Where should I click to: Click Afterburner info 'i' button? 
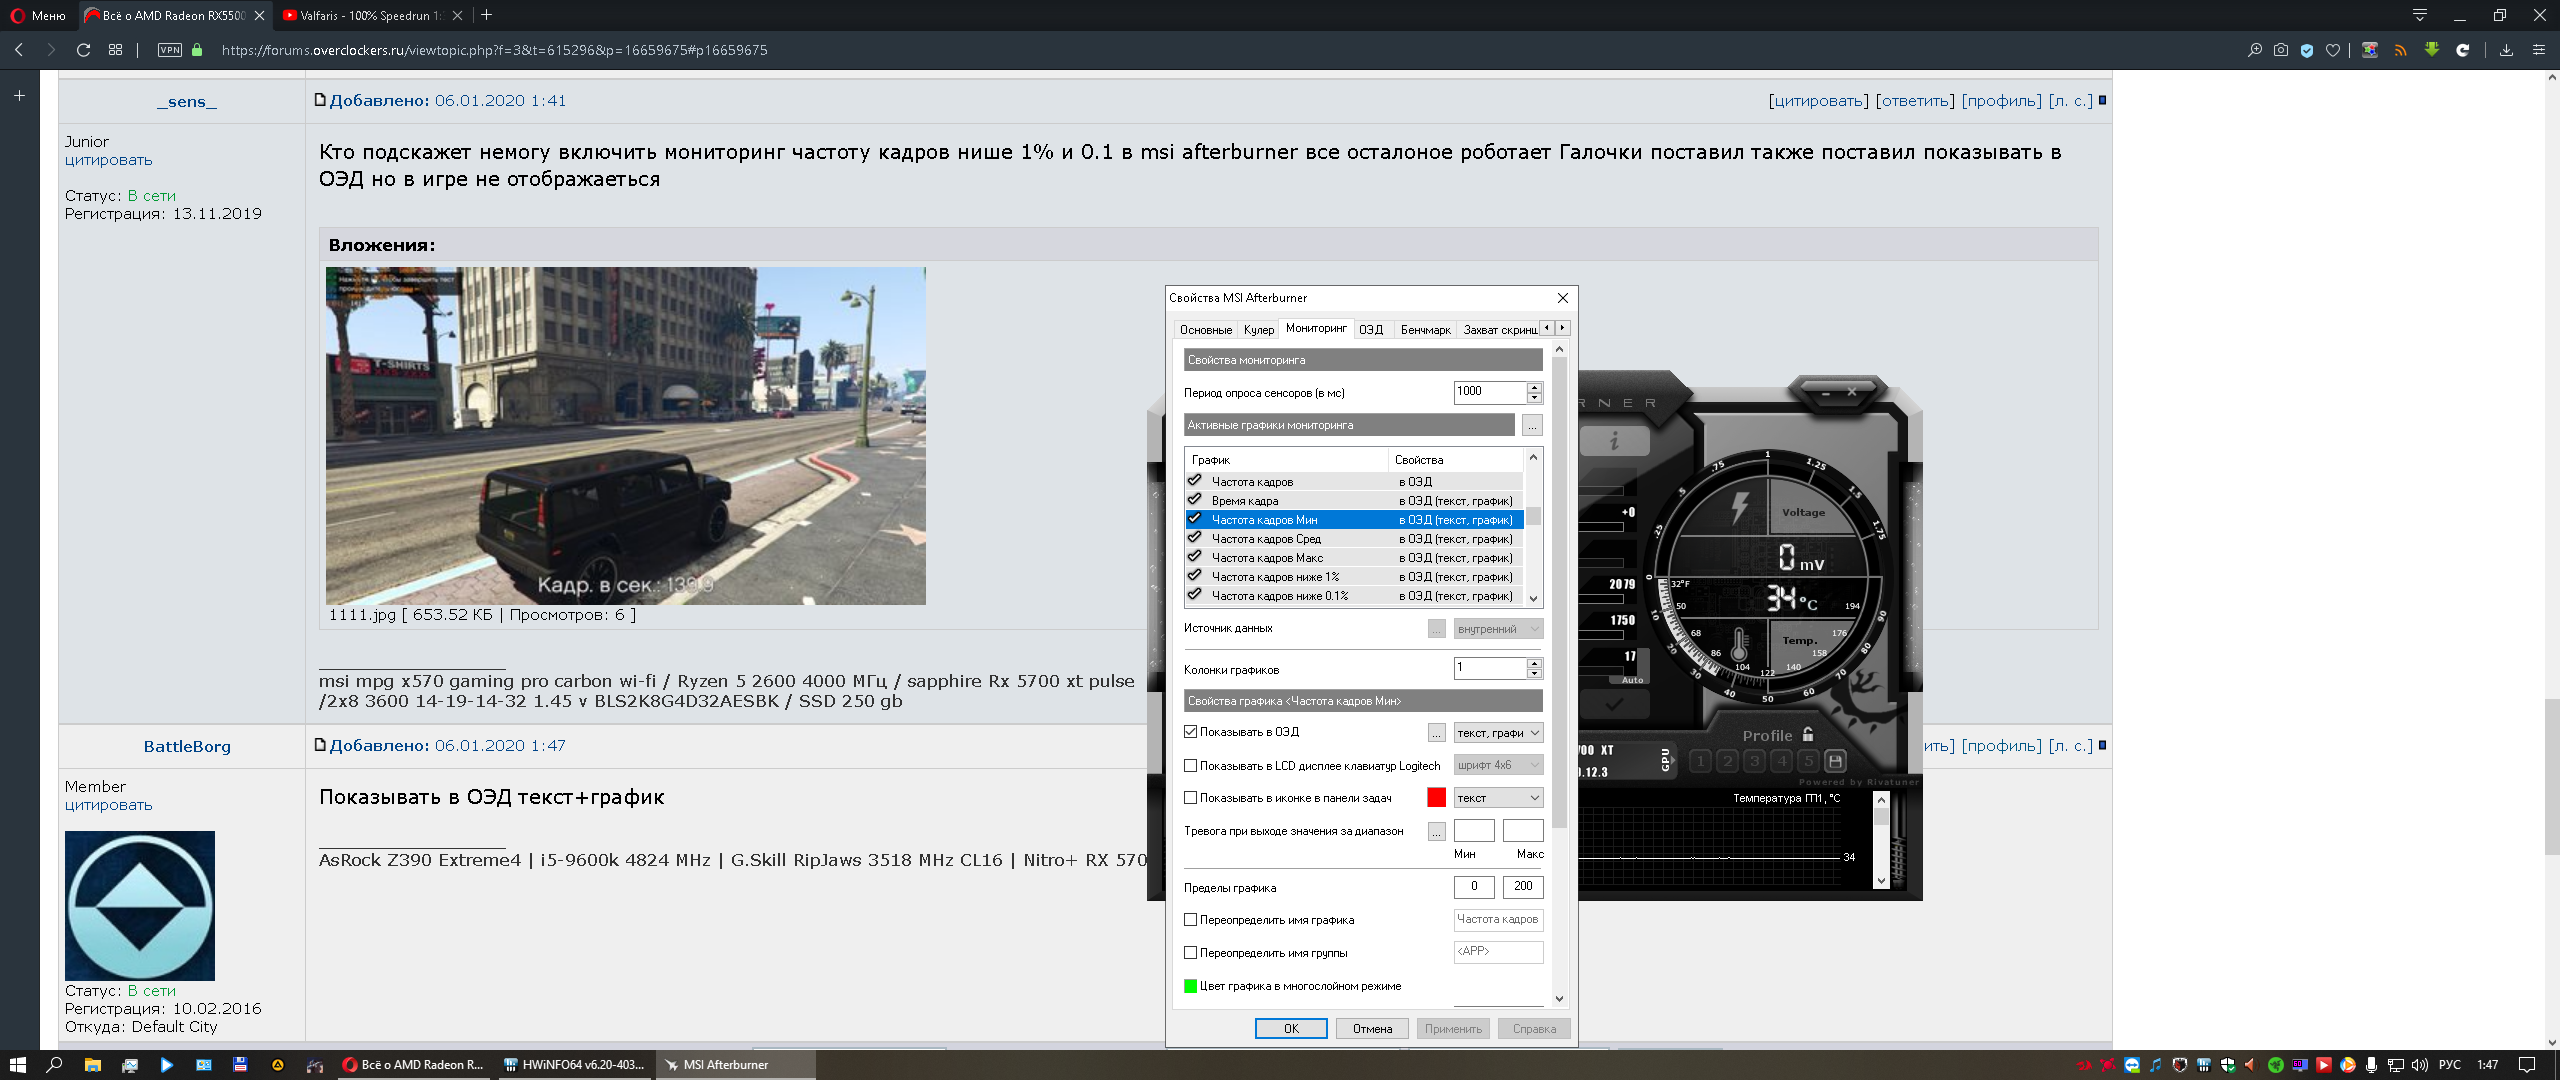click(x=1614, y=441)
